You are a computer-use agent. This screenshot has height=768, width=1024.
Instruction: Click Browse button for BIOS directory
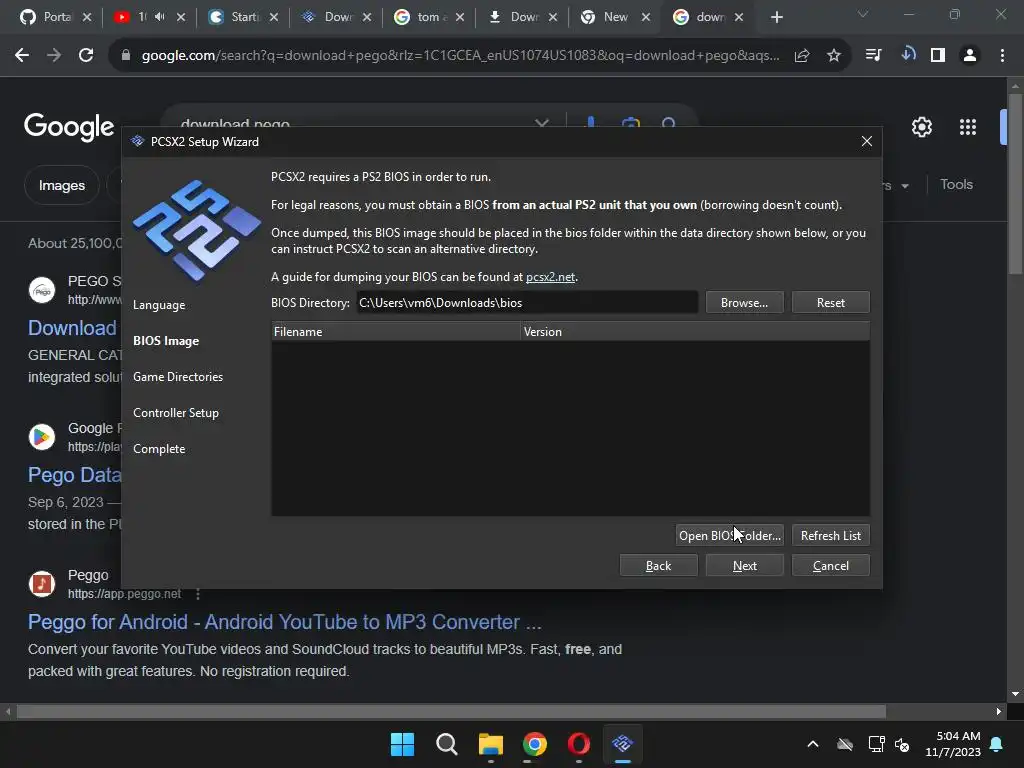click(x=744, y=302)
